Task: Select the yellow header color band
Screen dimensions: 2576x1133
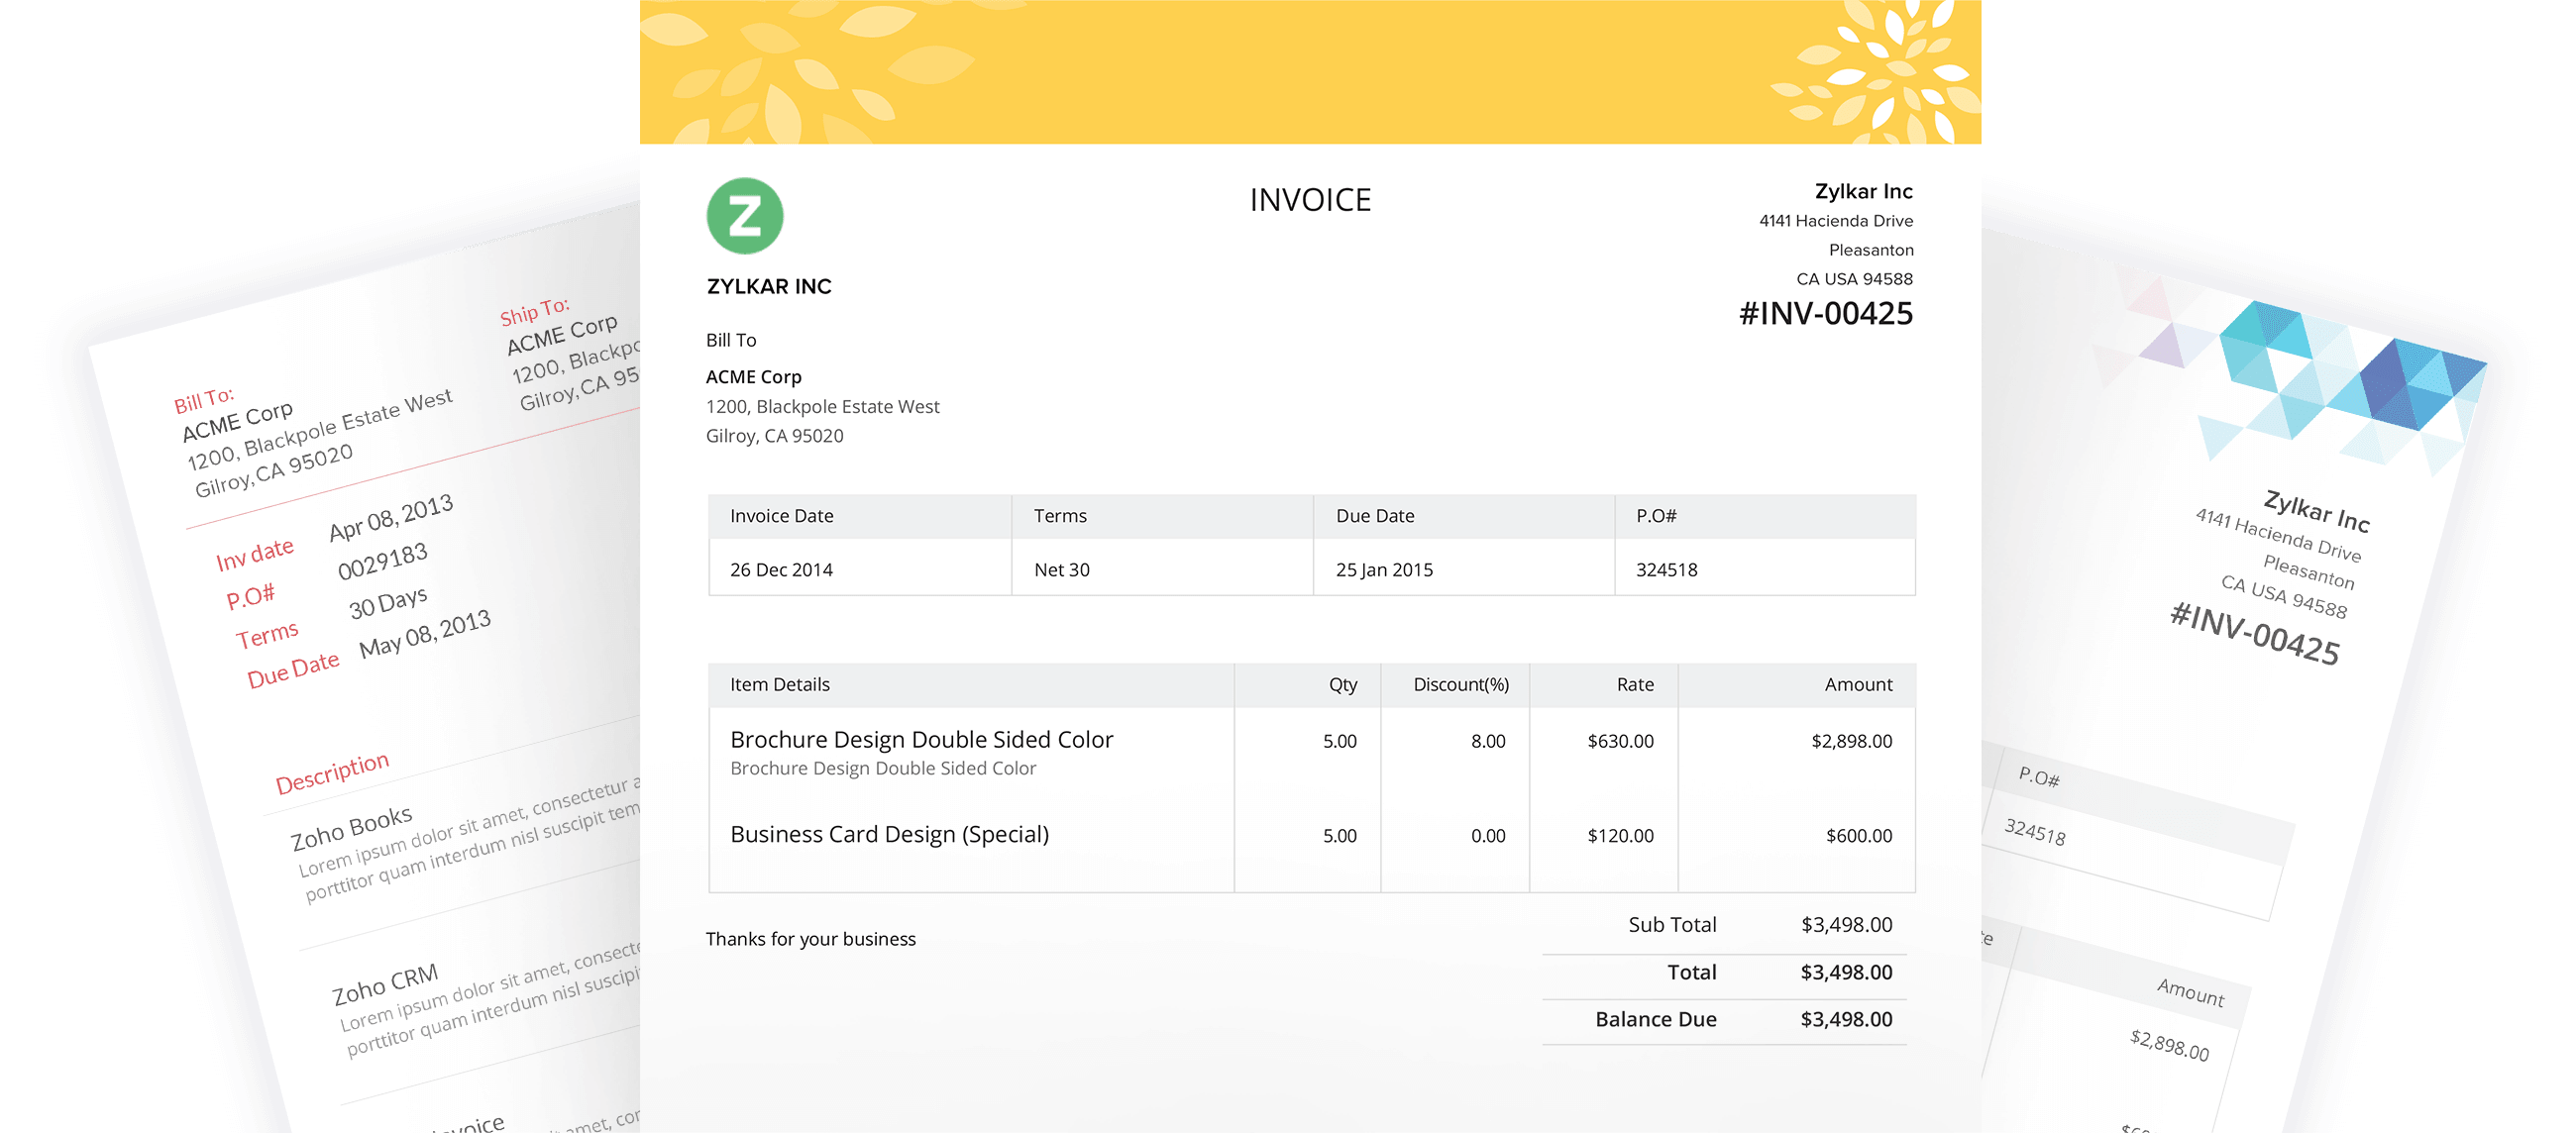Action: coord(1300,70)
